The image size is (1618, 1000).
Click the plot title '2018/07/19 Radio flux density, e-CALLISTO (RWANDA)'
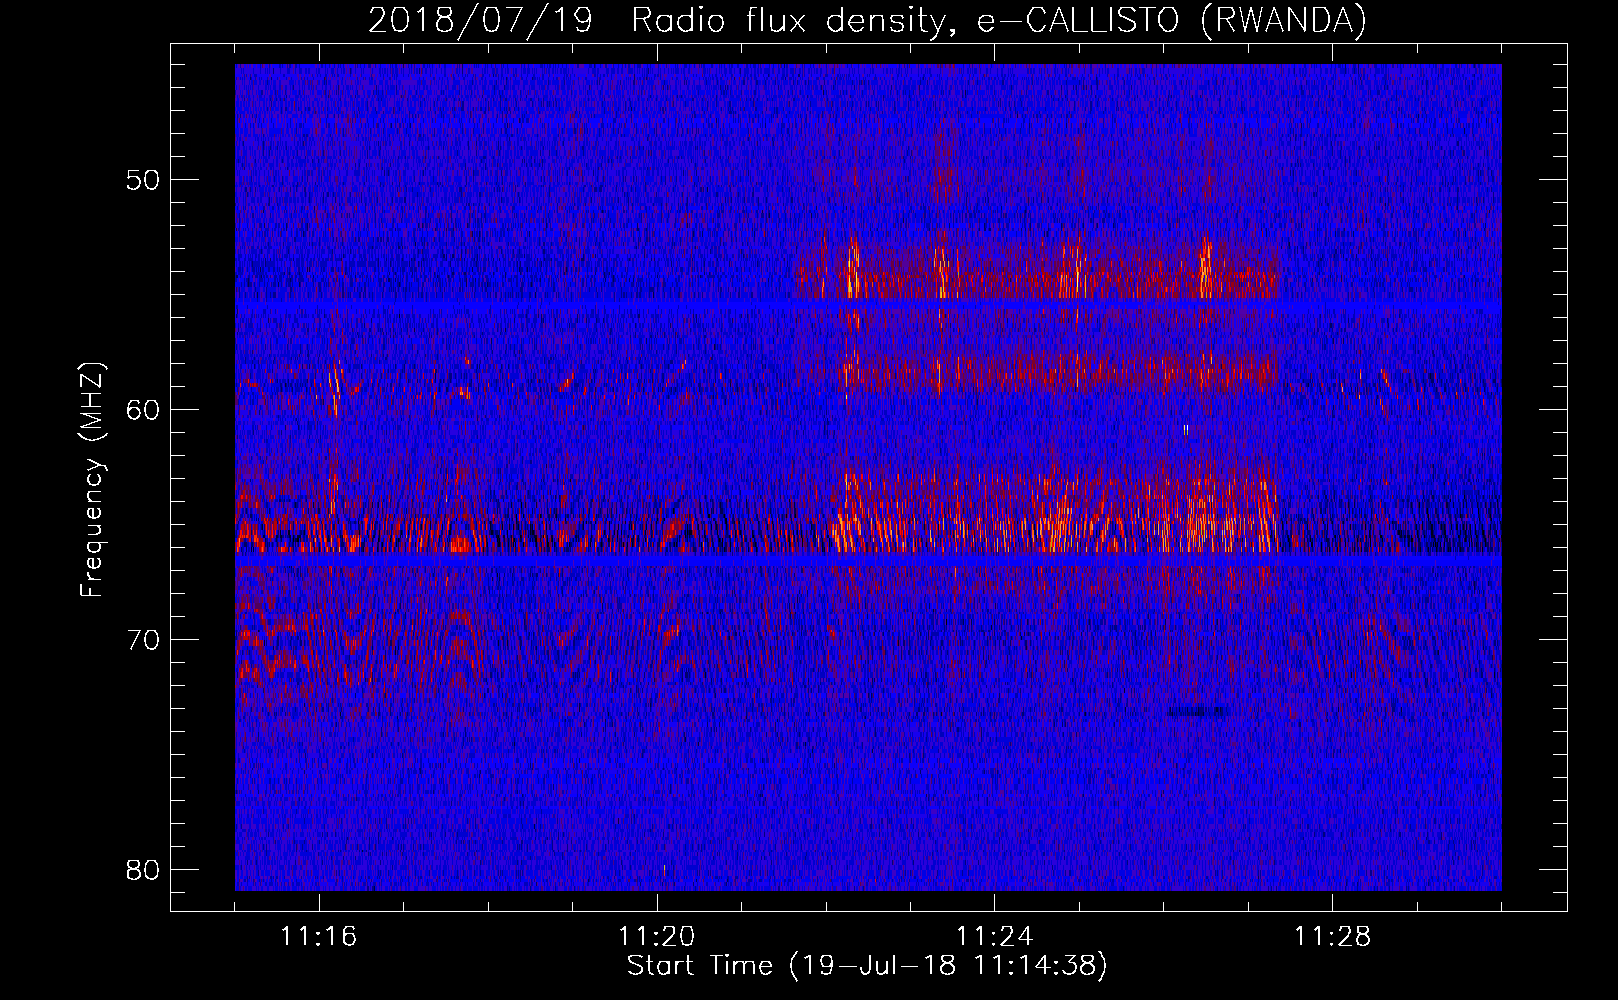point(867,20)
